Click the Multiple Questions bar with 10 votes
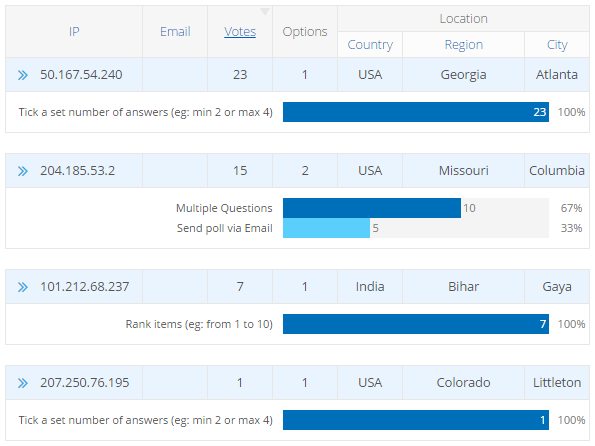Viewport: 595px width, 446px height. pyautogui.click(x=372, y=208)
